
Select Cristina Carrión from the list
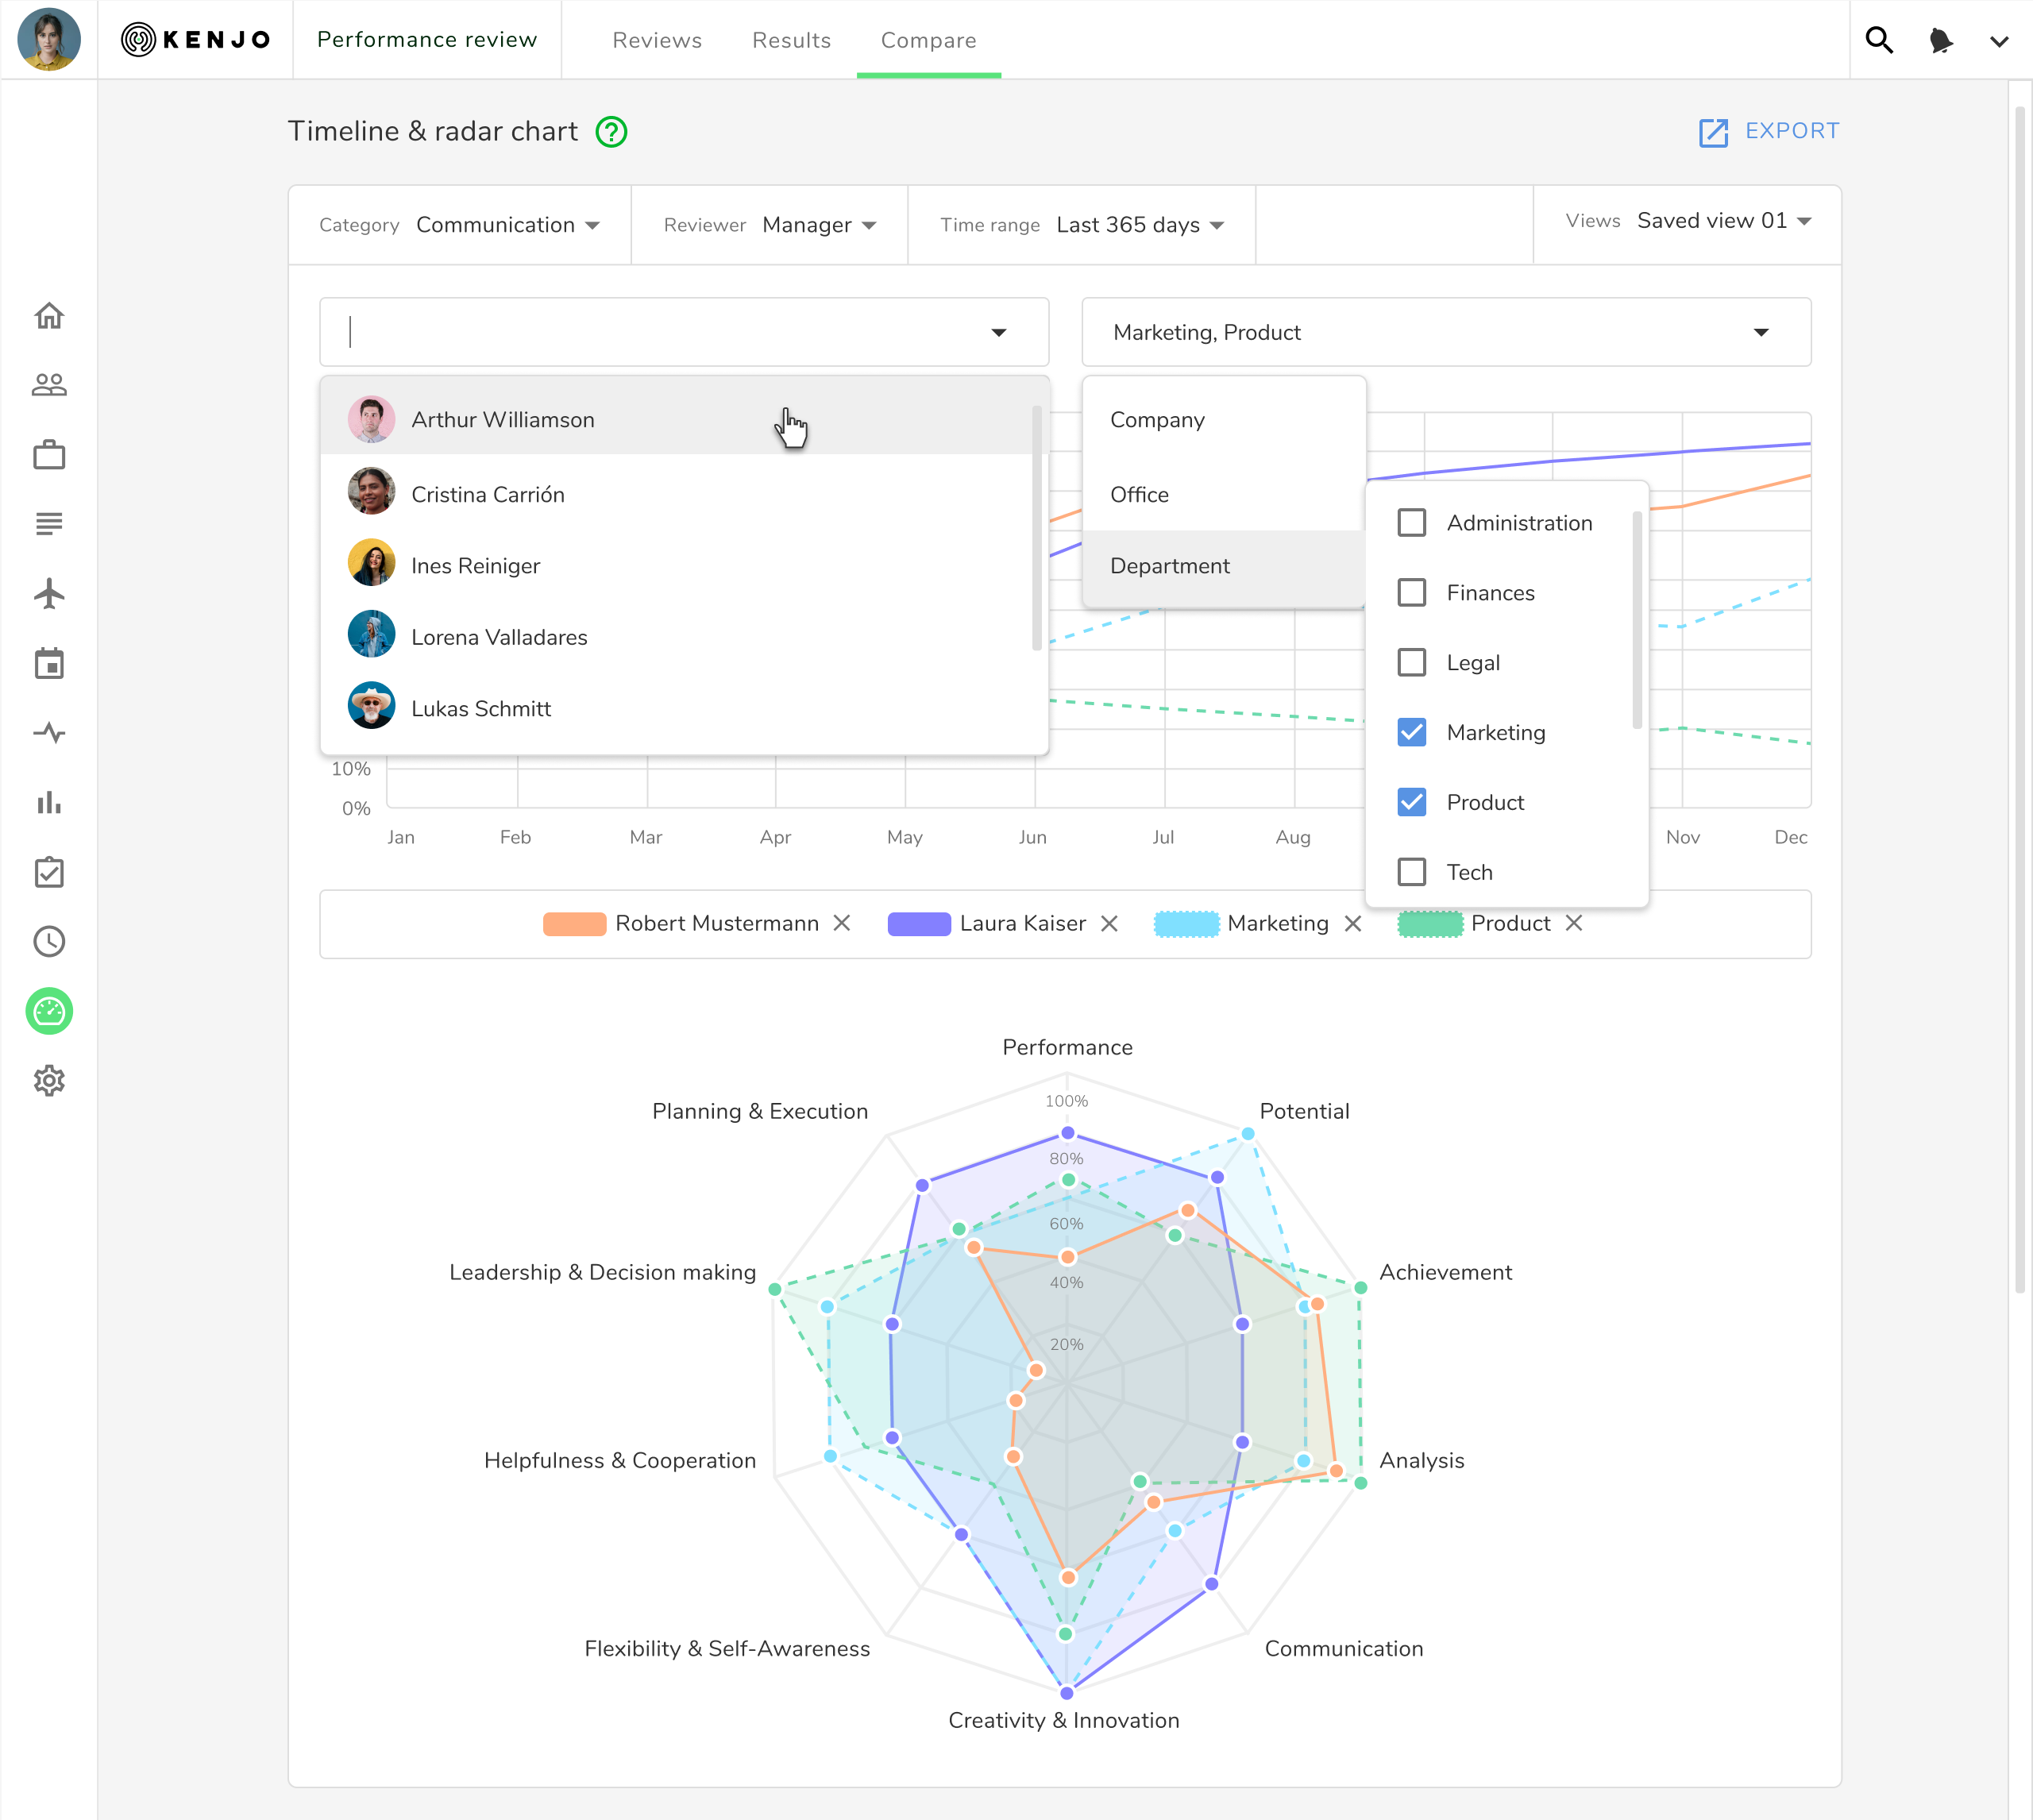click(x=487, y=495)
